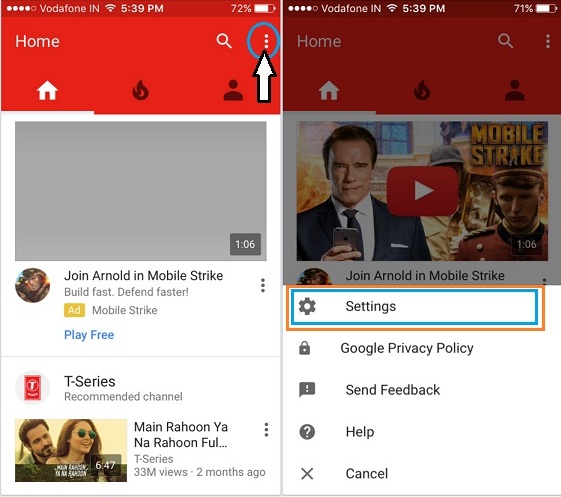Play the Mobile Strike video
The image size is (561, 497).
(422, 191)
